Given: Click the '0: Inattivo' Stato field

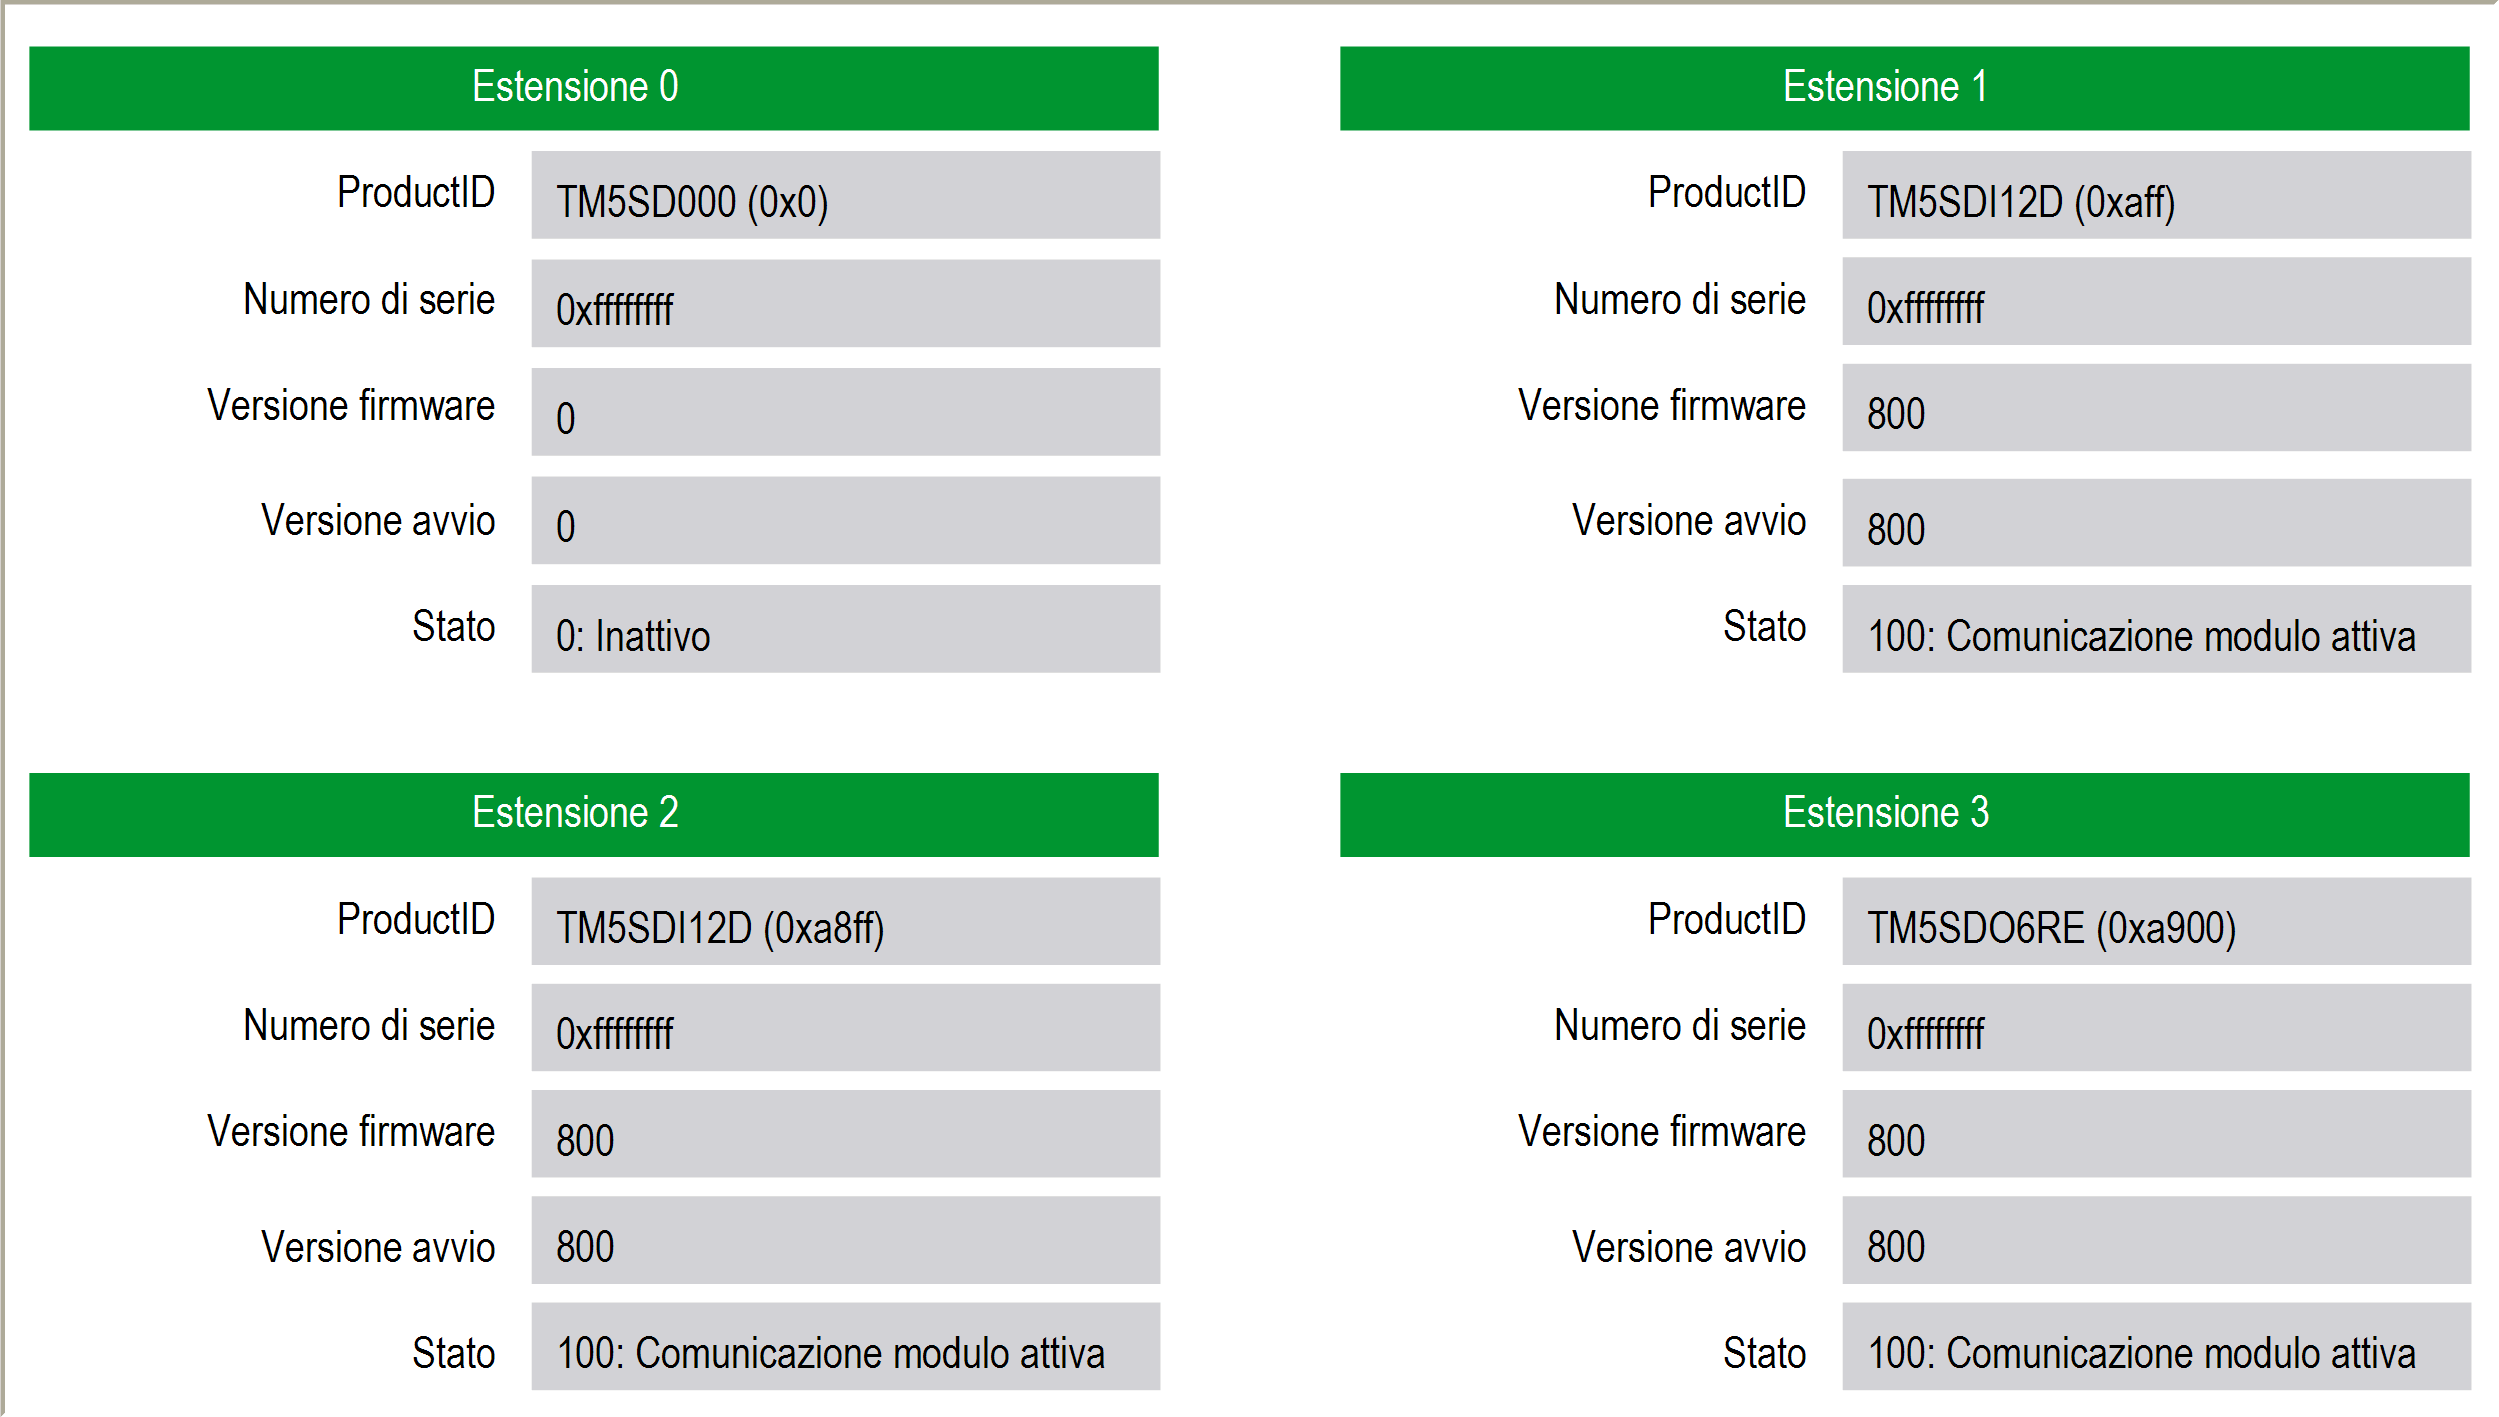Looking at the screenshot, I should tap(845, 629).
